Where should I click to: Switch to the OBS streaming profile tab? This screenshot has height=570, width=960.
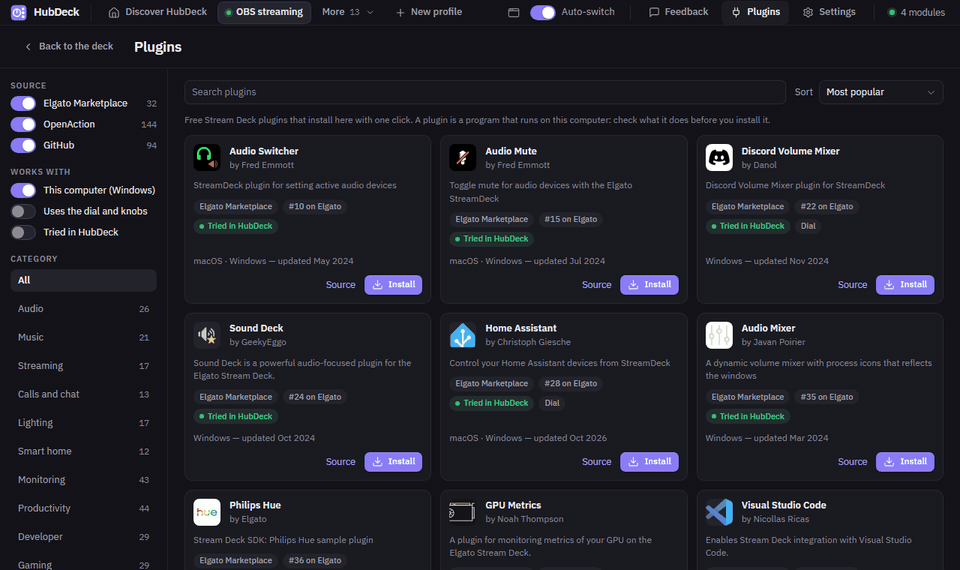coord(264,12)
